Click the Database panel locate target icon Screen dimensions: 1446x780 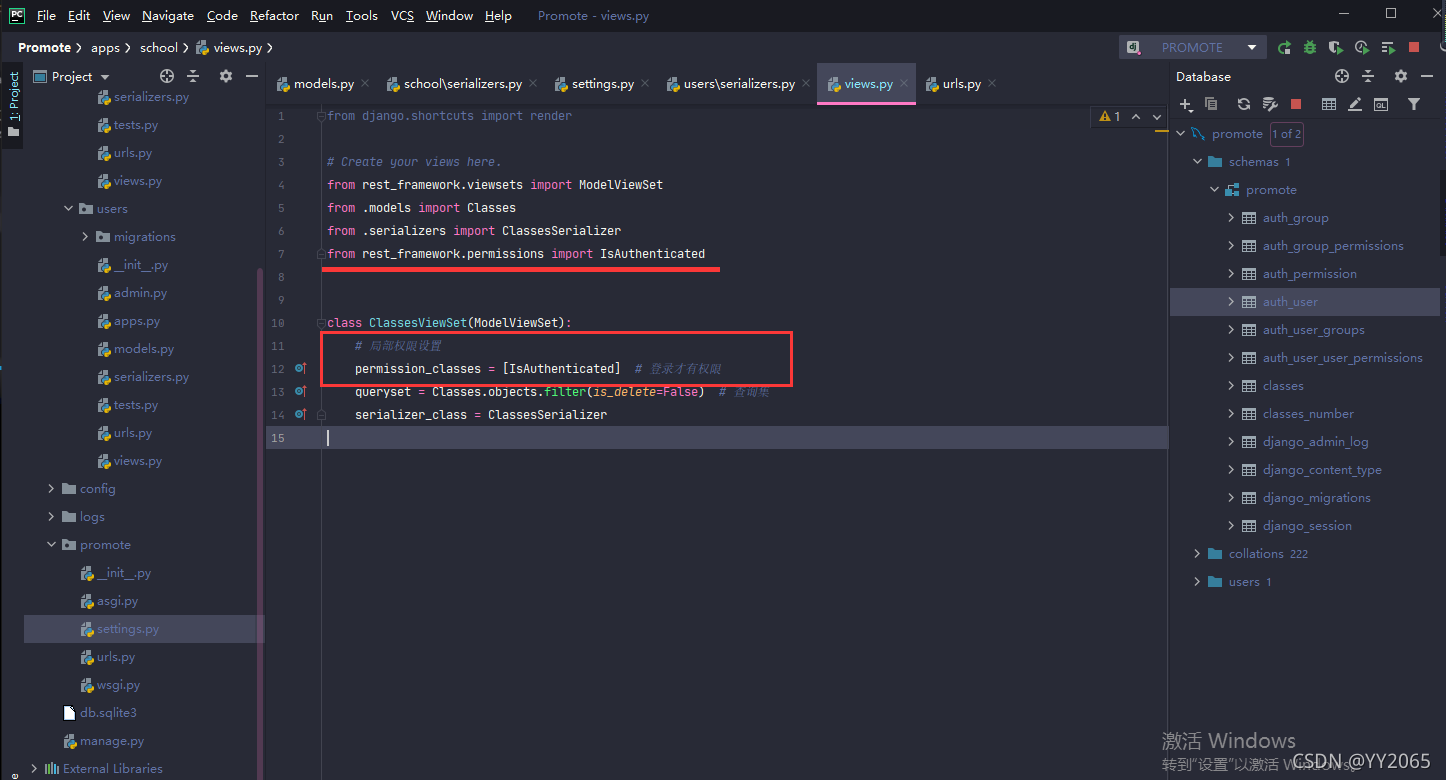coord(1342,76)
